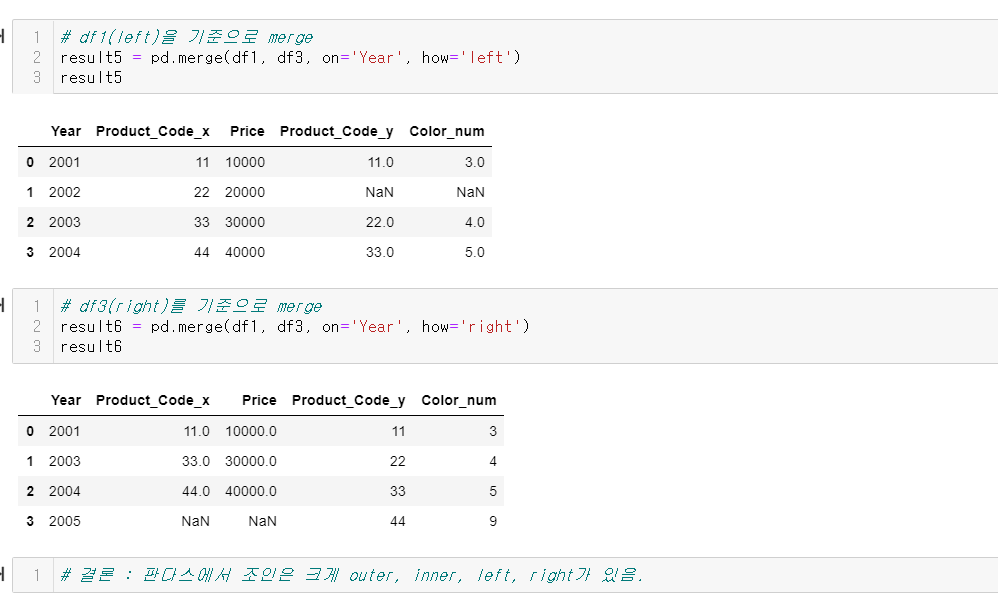Click the 30000.0 price cell
The height and width of the screenshot is (603, 998).
251,462
